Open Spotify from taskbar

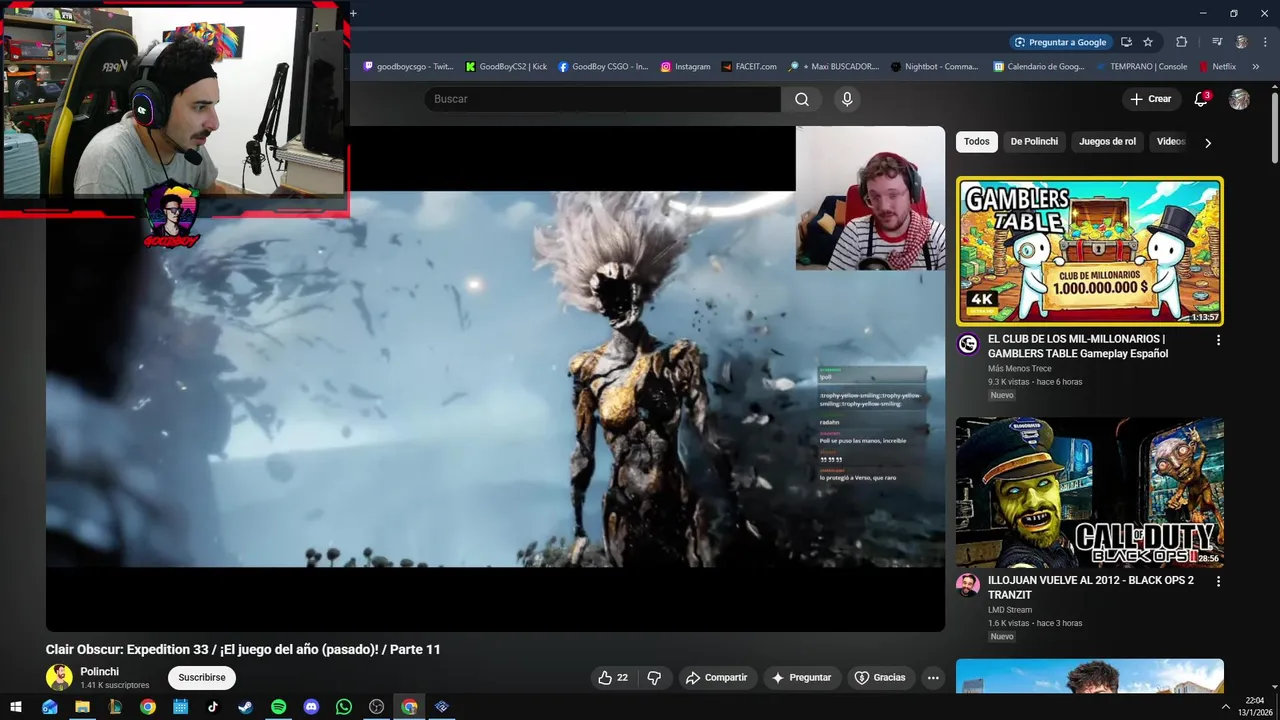point(278,707)
